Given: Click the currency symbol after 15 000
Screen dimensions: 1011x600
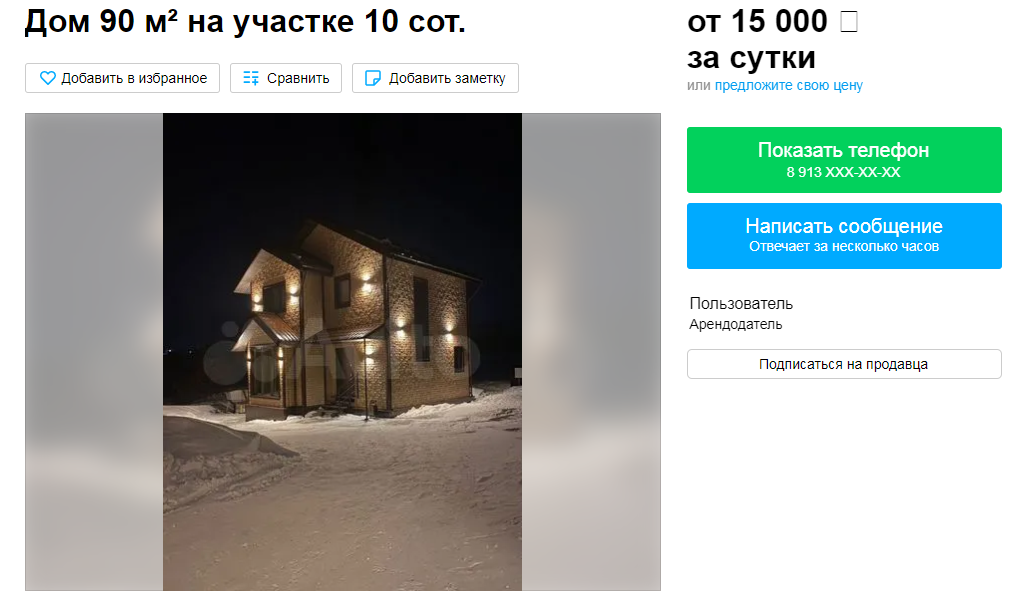Looking at the screenshot, I should click(849, 22).
